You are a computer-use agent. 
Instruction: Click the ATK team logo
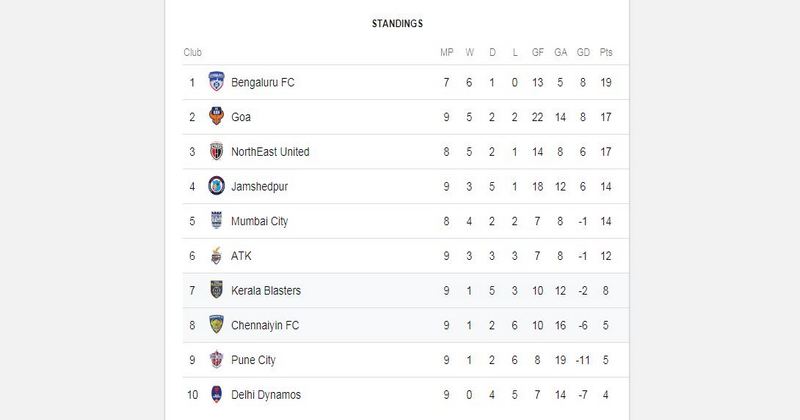pos(216,255)
